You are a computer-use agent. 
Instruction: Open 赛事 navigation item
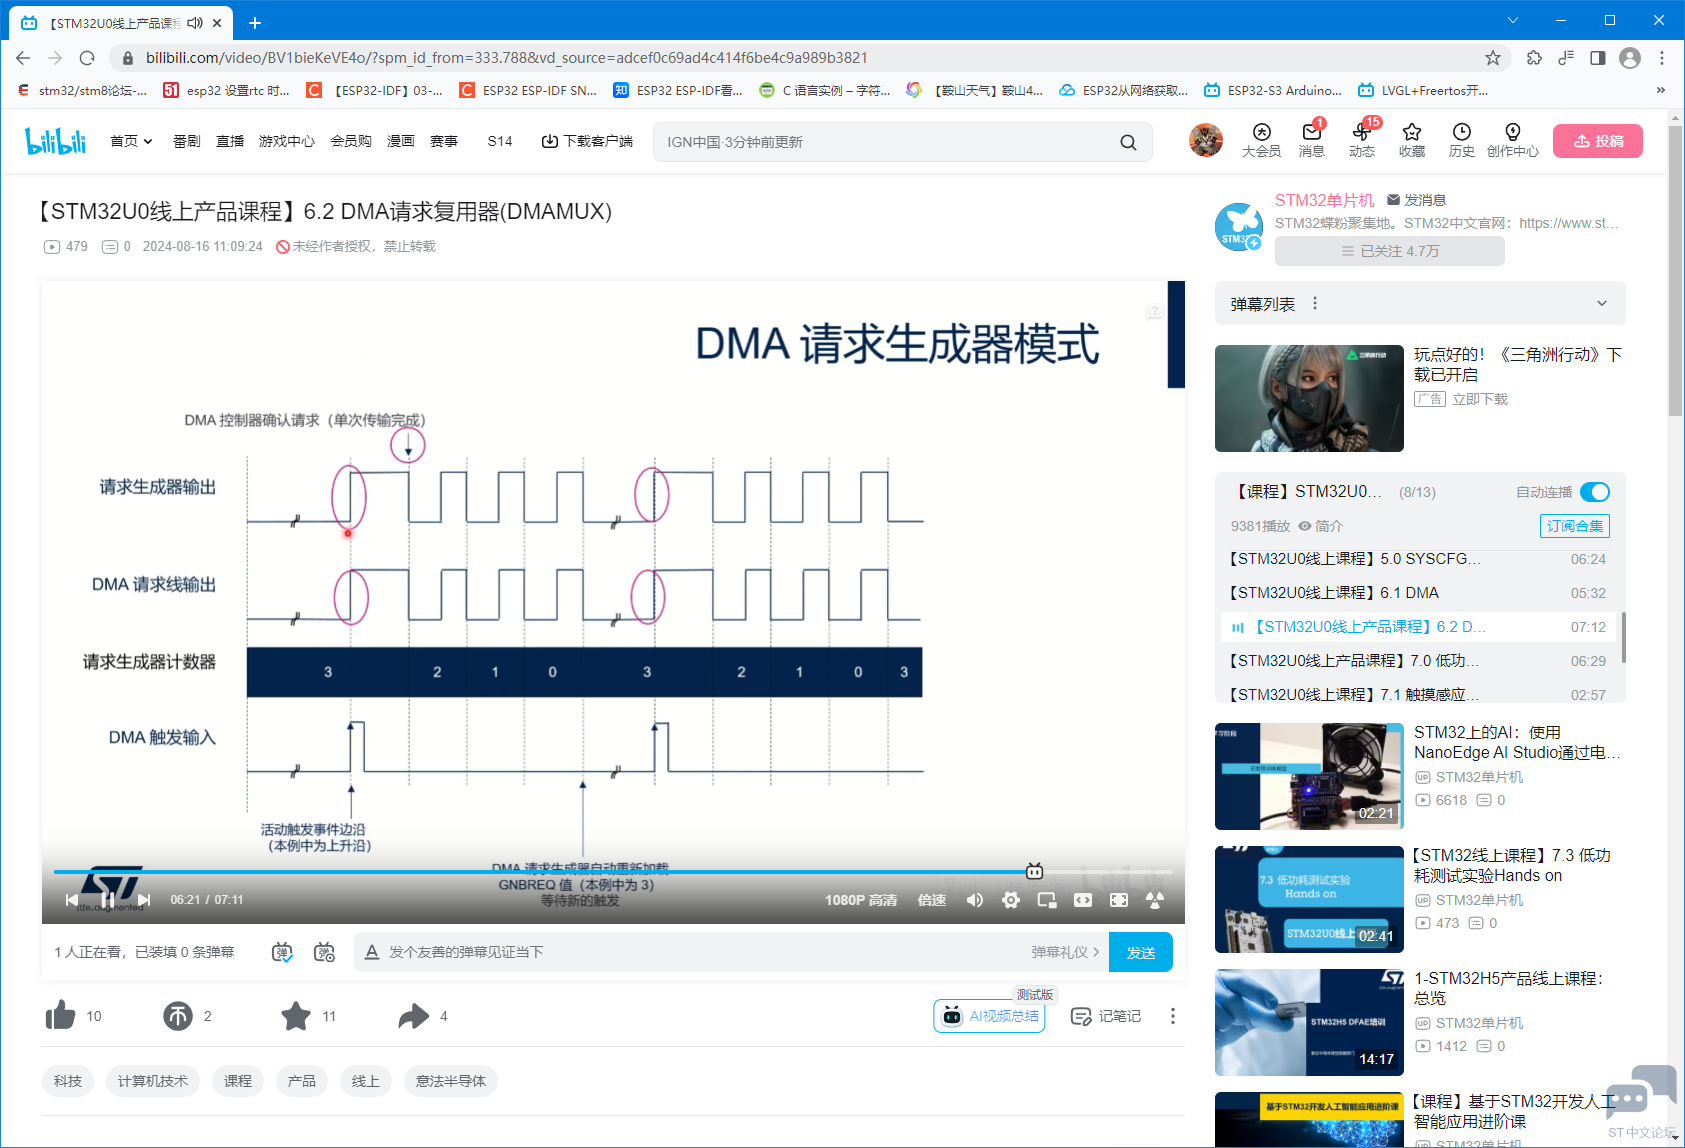[444, 141]
